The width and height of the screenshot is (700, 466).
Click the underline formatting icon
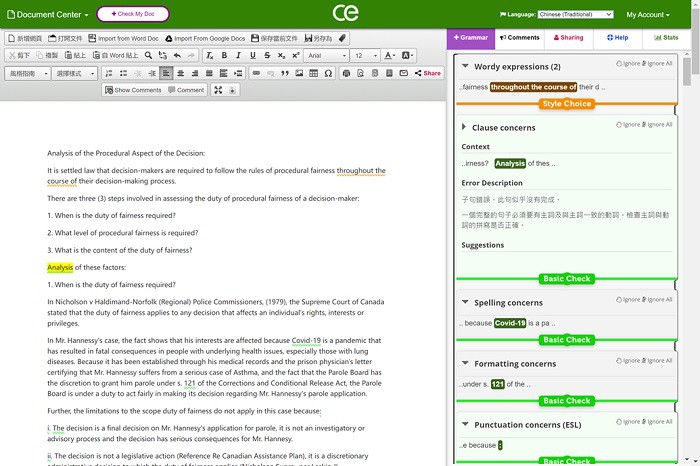pos(252,55)
